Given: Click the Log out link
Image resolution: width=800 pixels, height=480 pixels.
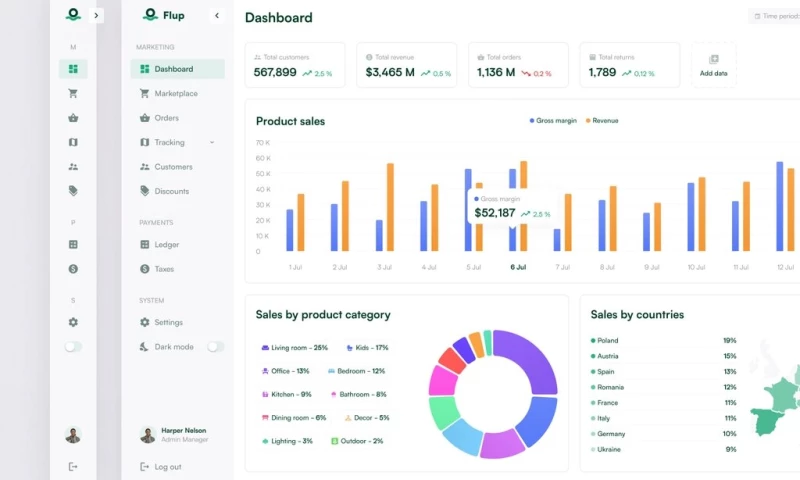Looking at the screenshot, I should pyautogui.click(x=167, y=467).
